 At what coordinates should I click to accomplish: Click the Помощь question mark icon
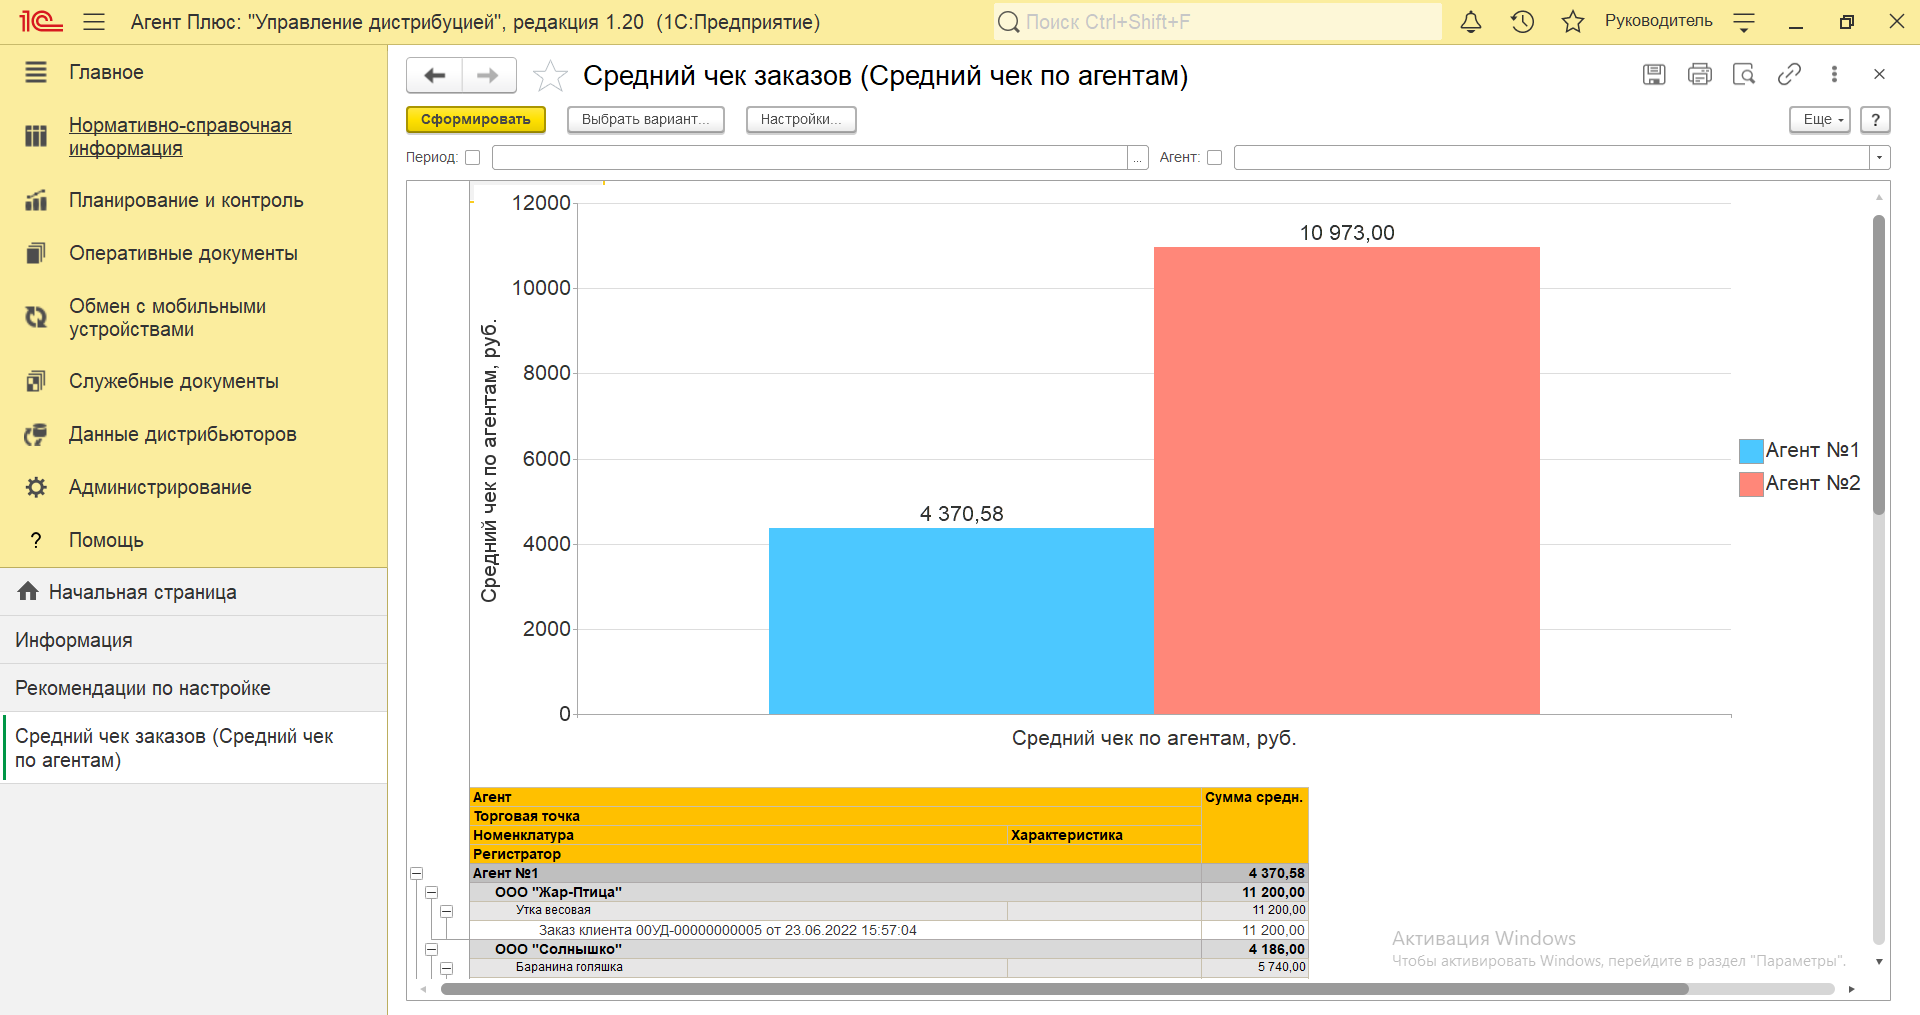(x=36, y=540)
